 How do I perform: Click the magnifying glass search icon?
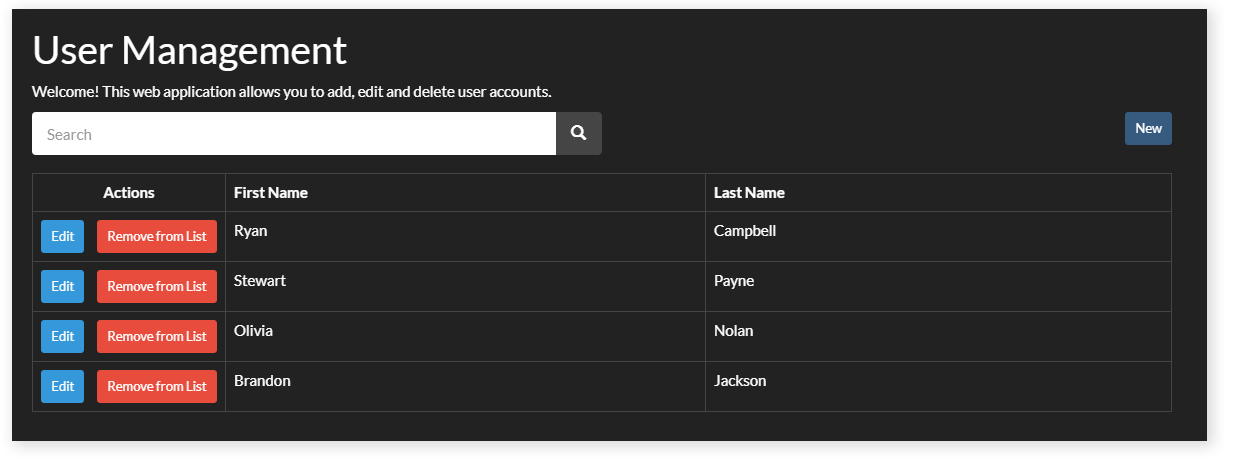tap(578, 134)
